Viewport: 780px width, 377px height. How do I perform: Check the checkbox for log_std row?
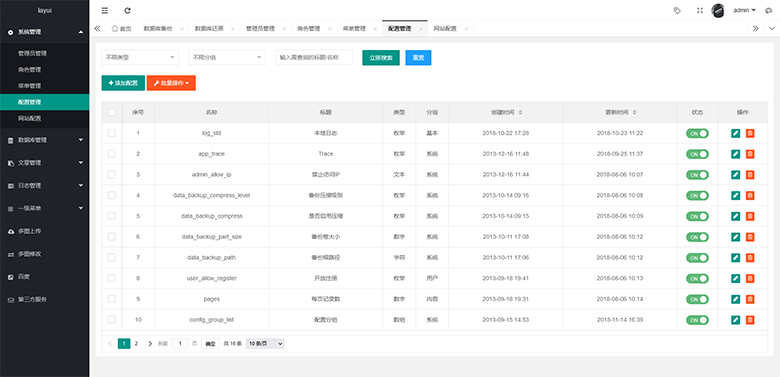(x=111, y=133)
